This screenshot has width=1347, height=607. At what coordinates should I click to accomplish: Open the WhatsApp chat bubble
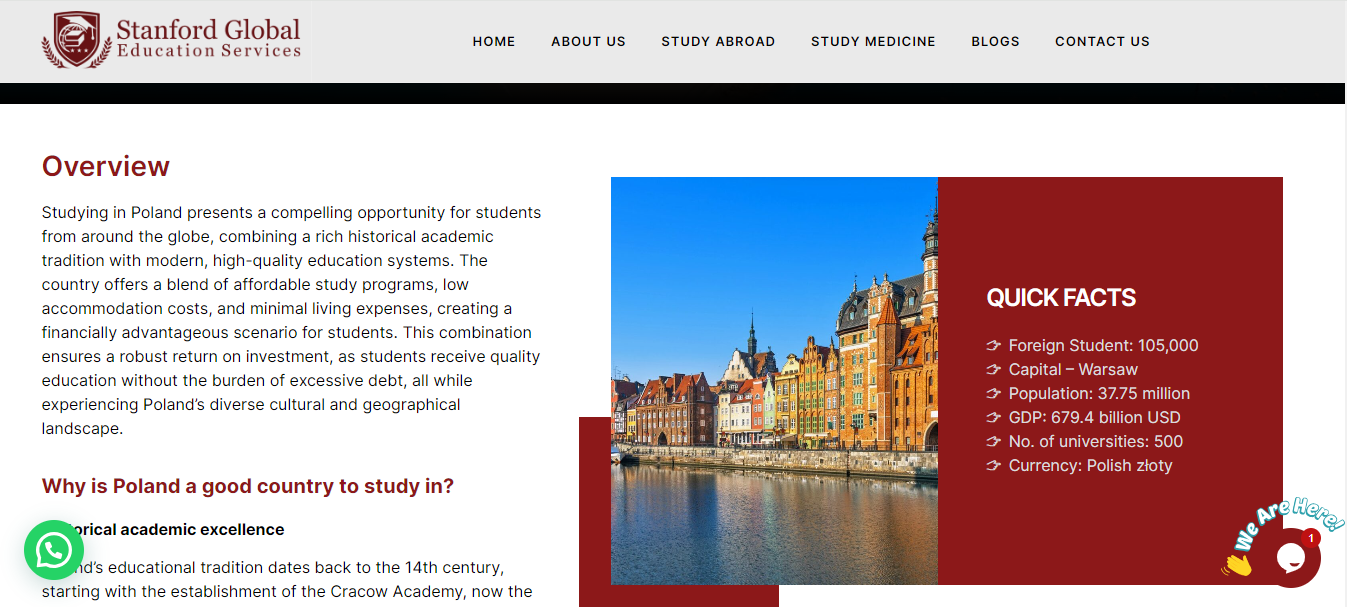coord(54,550)
